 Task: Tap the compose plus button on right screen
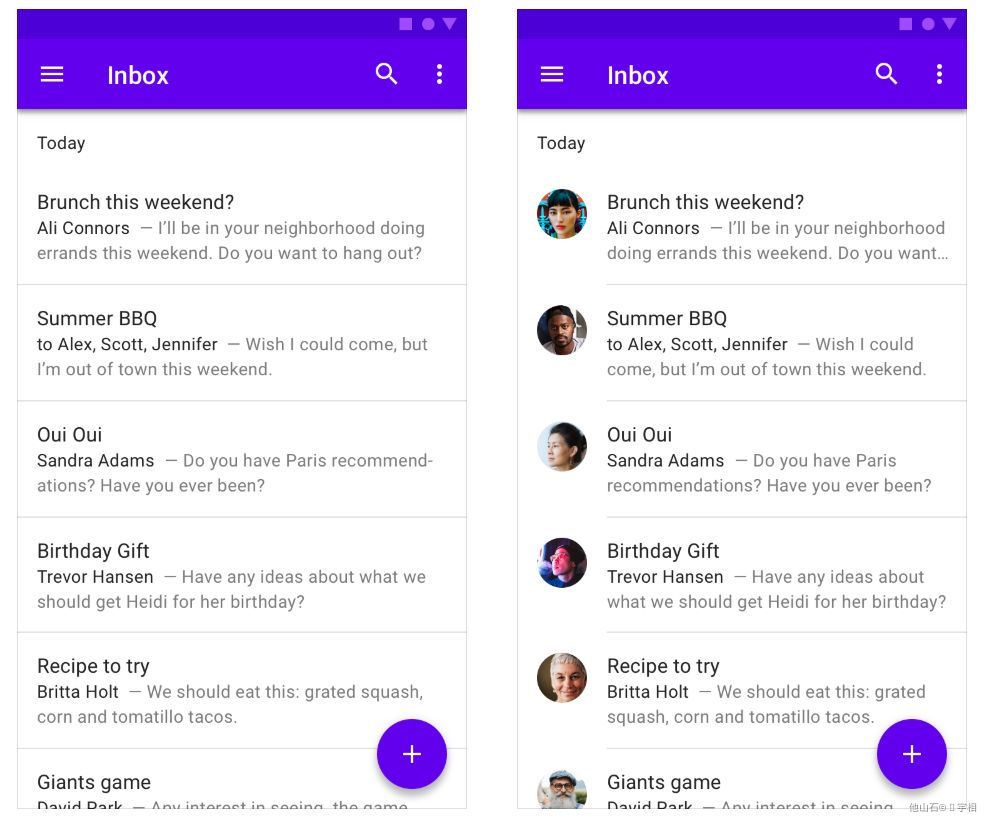[x=912, y=754]
